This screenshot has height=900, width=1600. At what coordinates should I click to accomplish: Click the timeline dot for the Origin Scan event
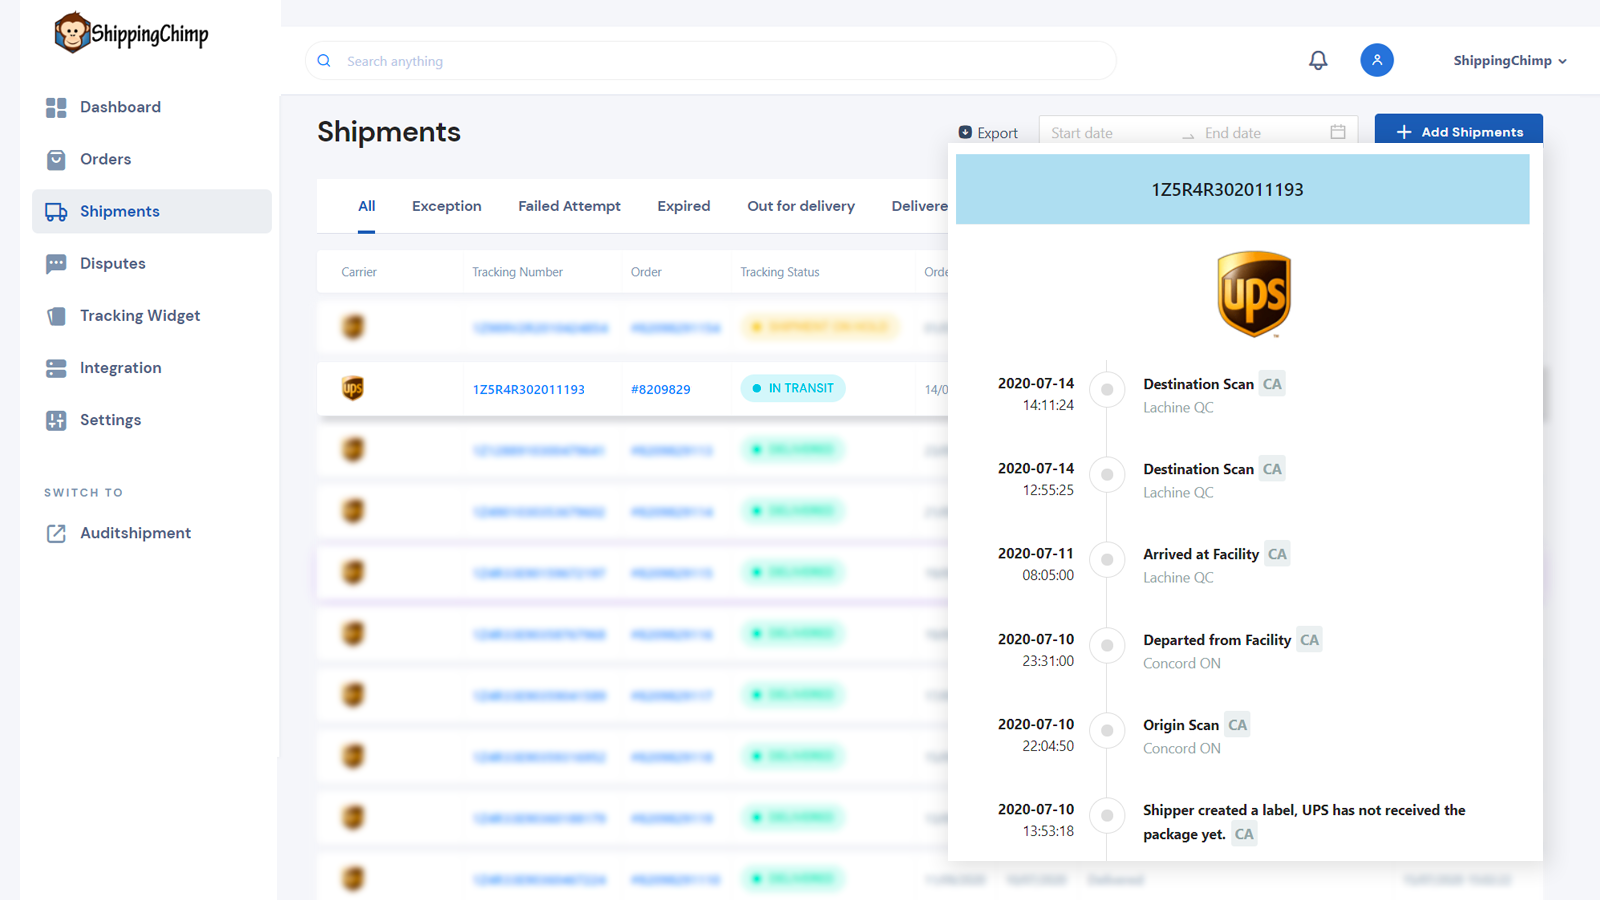tap(1107, 731)
